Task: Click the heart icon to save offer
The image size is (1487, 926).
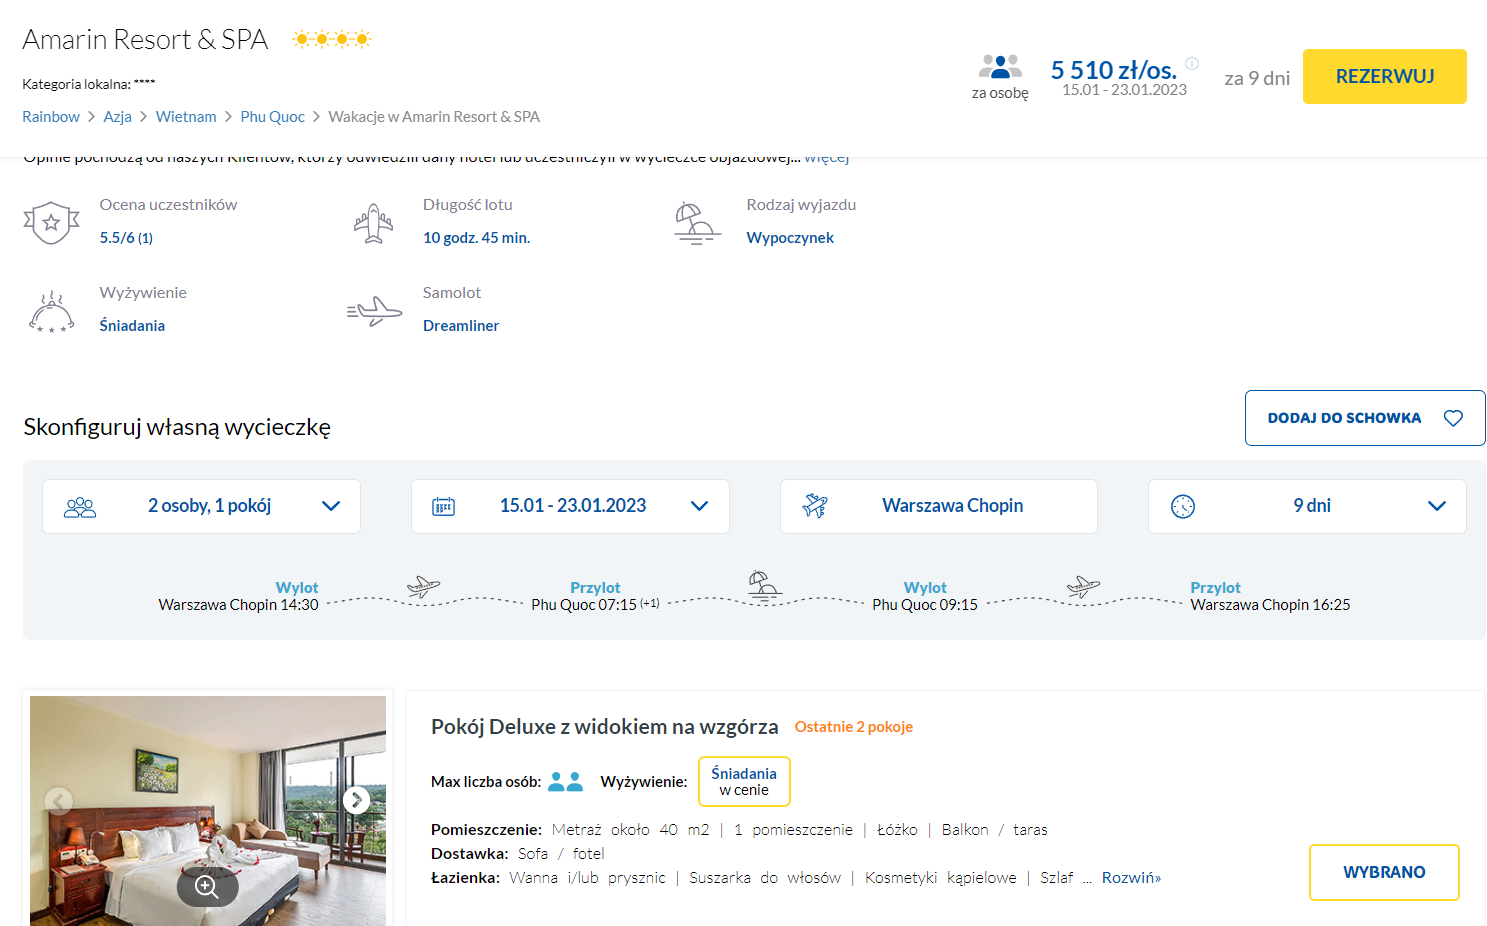Action: click(x=1453, y=418)
